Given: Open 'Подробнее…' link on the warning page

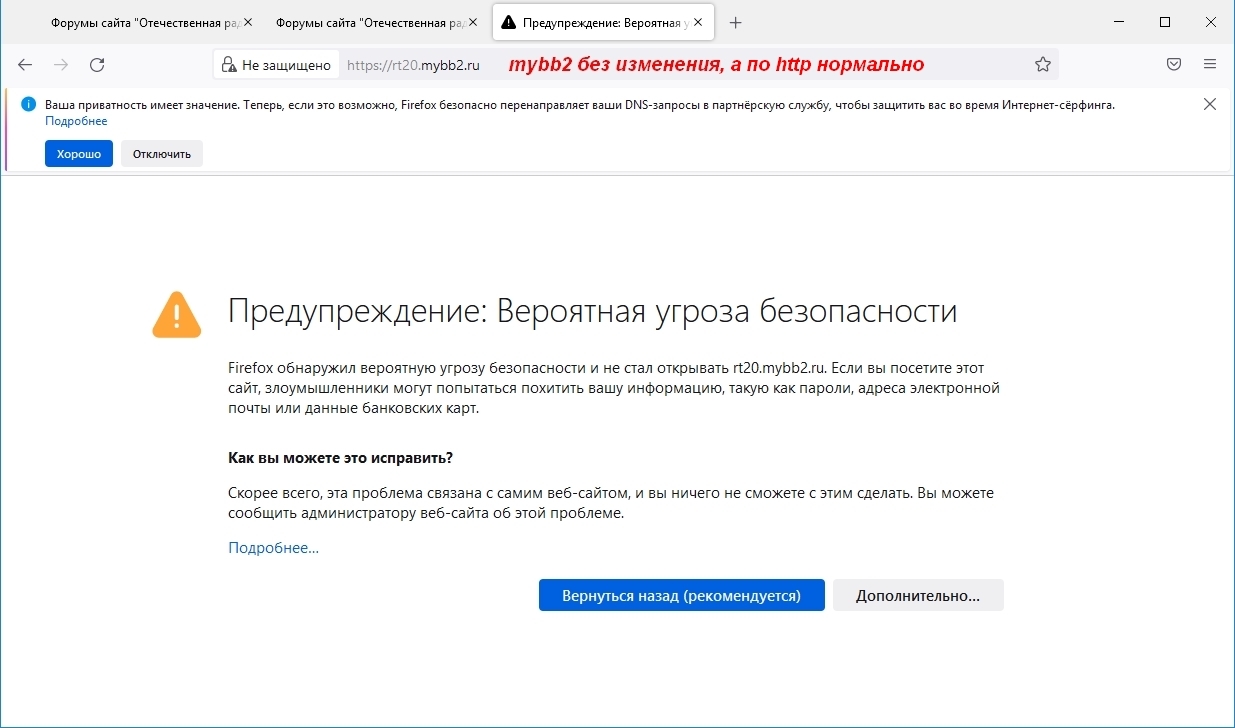Looking at the screenshot, I should coord(273,548).
